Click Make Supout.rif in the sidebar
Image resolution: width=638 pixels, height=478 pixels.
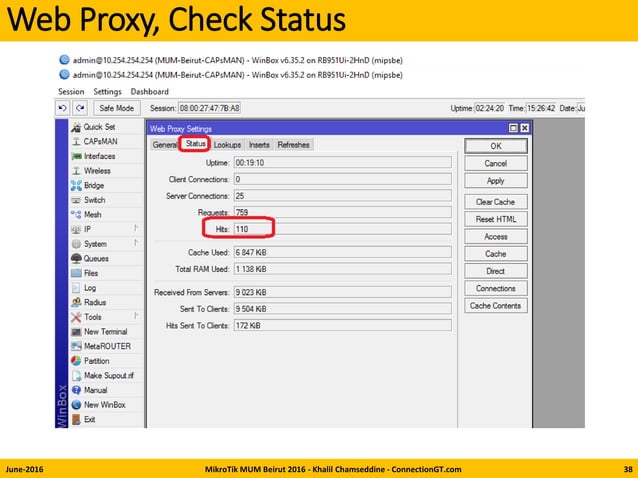107,376
